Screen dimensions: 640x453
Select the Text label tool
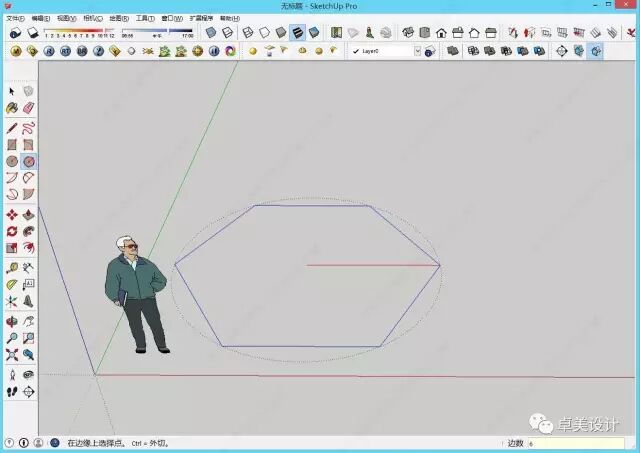pos(29,284)
